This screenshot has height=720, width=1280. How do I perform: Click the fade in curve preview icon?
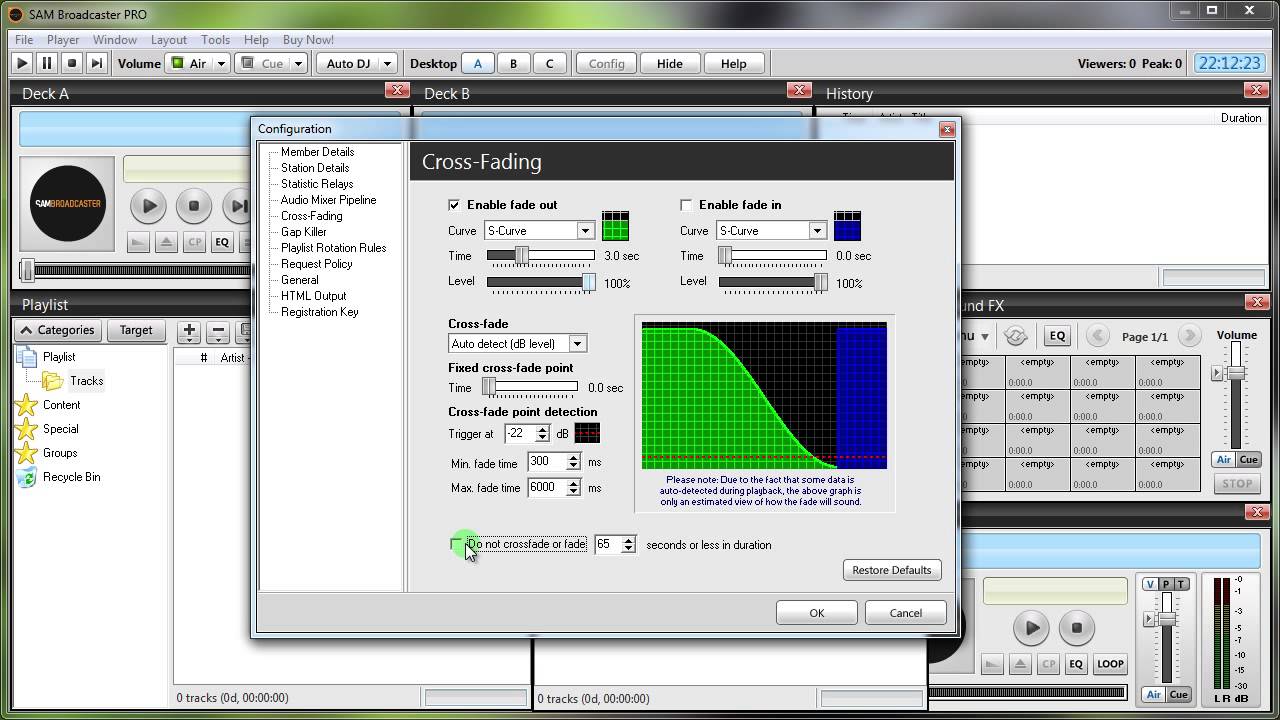point(847,225)
